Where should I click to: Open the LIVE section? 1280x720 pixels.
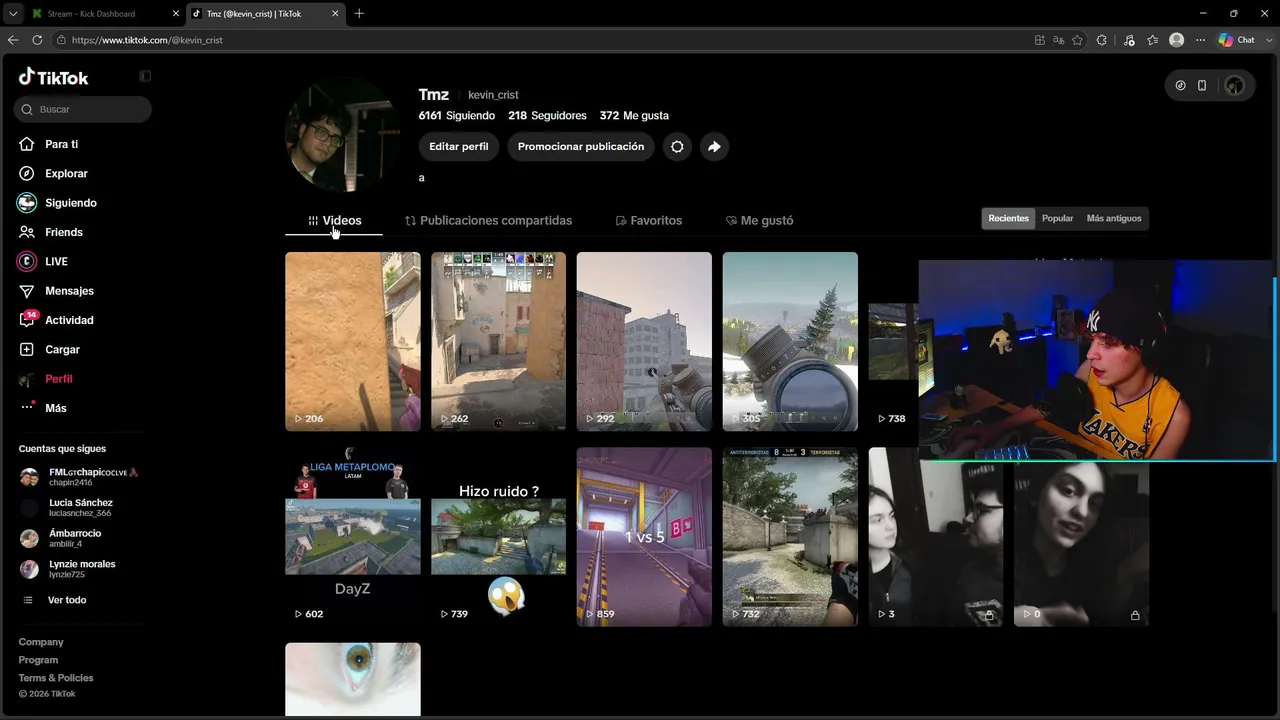56,261
